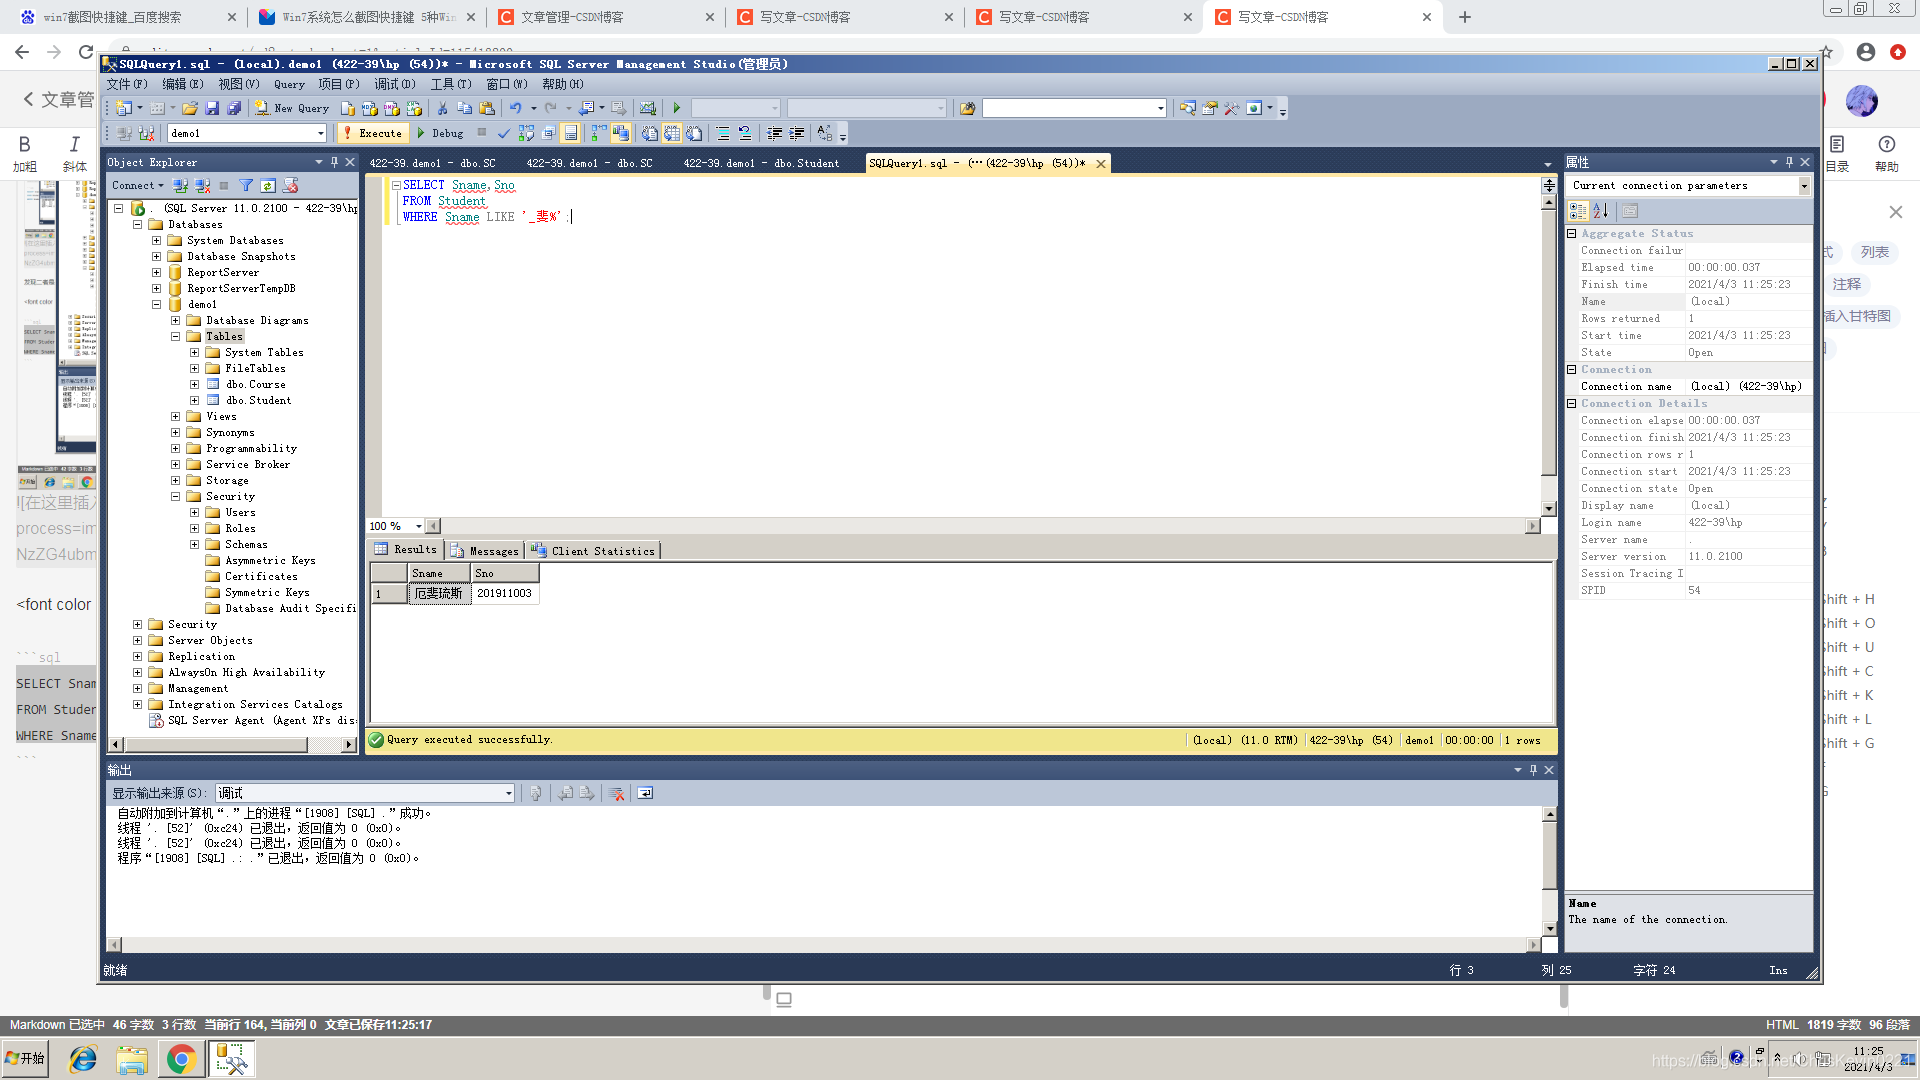Click the 开始 Start button

(x=25, y=1058)
